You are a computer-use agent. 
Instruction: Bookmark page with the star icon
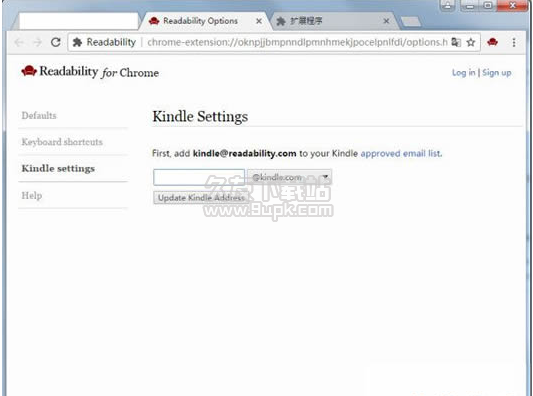[x=471, y=42]
